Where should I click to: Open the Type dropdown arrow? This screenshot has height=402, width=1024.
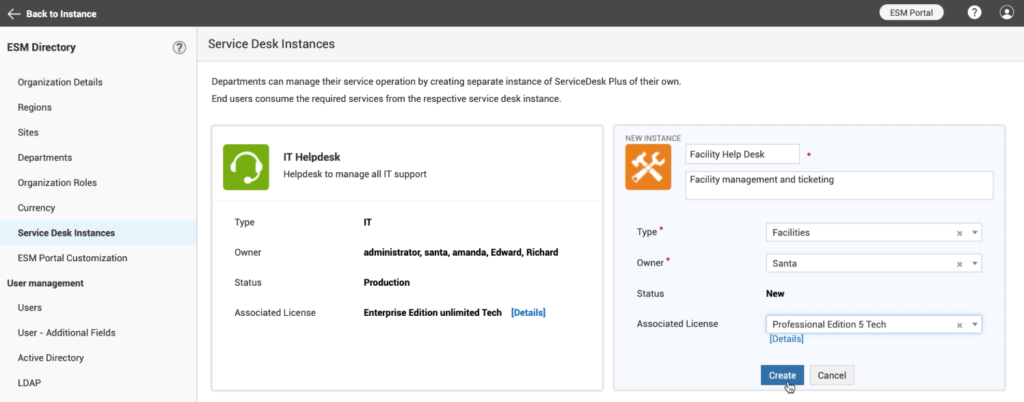974,233
